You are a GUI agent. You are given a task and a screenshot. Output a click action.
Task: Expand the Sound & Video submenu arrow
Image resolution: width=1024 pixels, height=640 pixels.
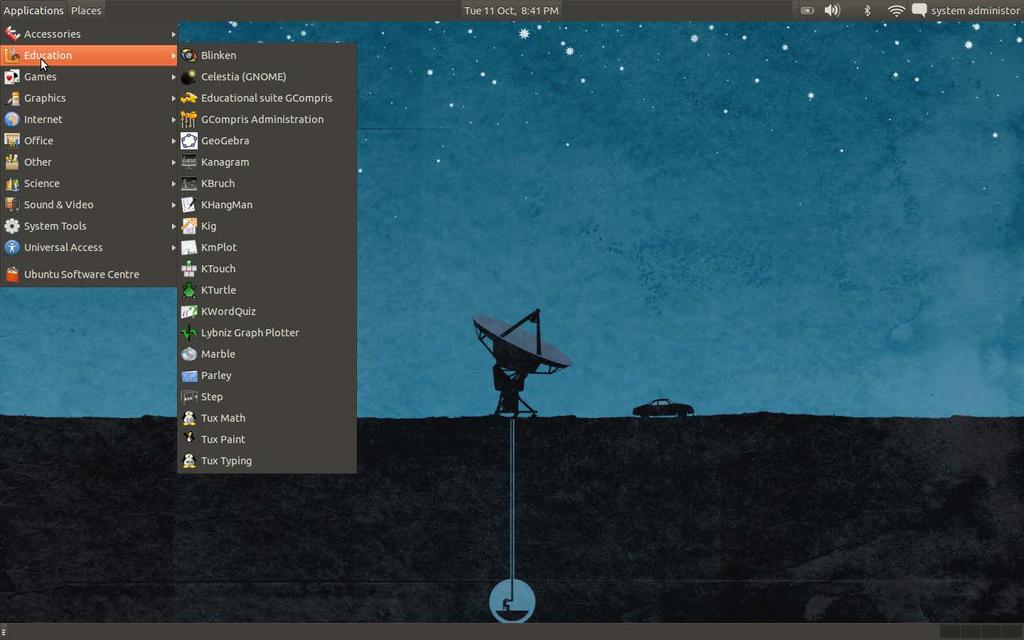pyautogui.click(x=174, y=205)
